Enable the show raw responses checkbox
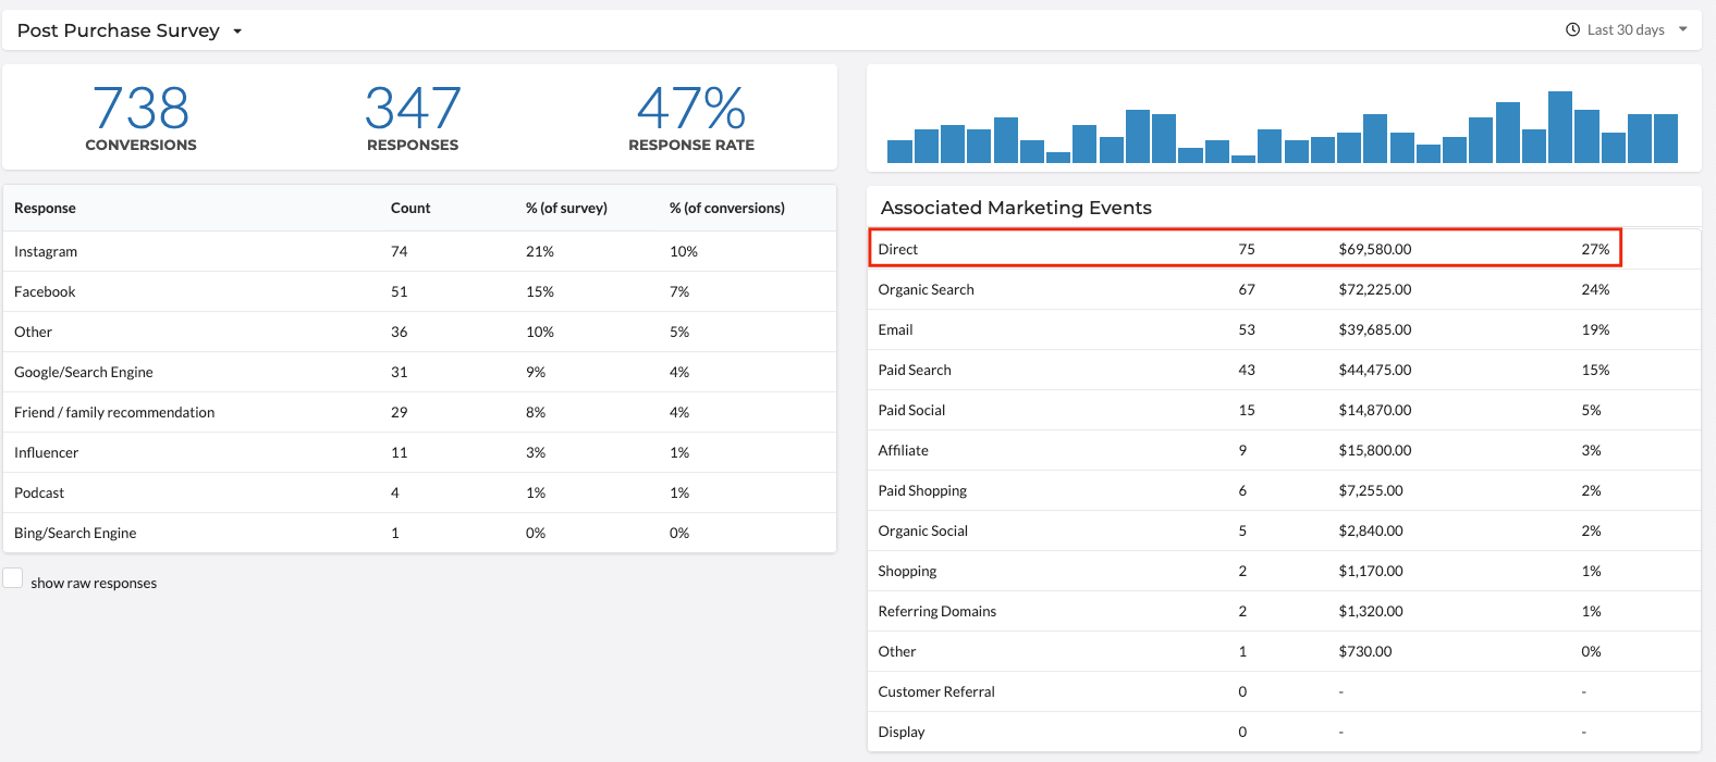Image resolution: width=1716 pixels, height=762 pixels. [13, 579]
